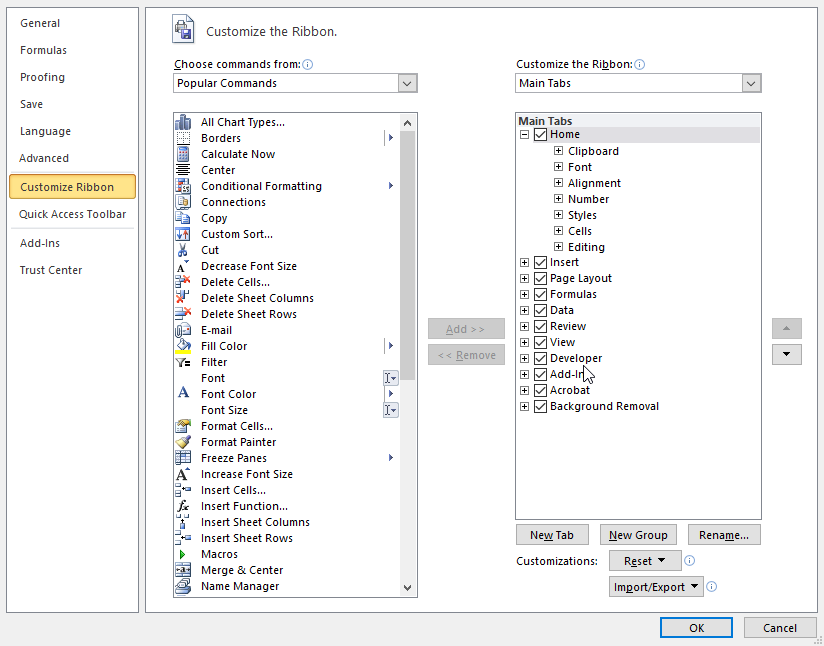Viewport: 824px width, 646px height.
Task: Switch to the Quick Access Toolbar category
Action: (72, 214)
